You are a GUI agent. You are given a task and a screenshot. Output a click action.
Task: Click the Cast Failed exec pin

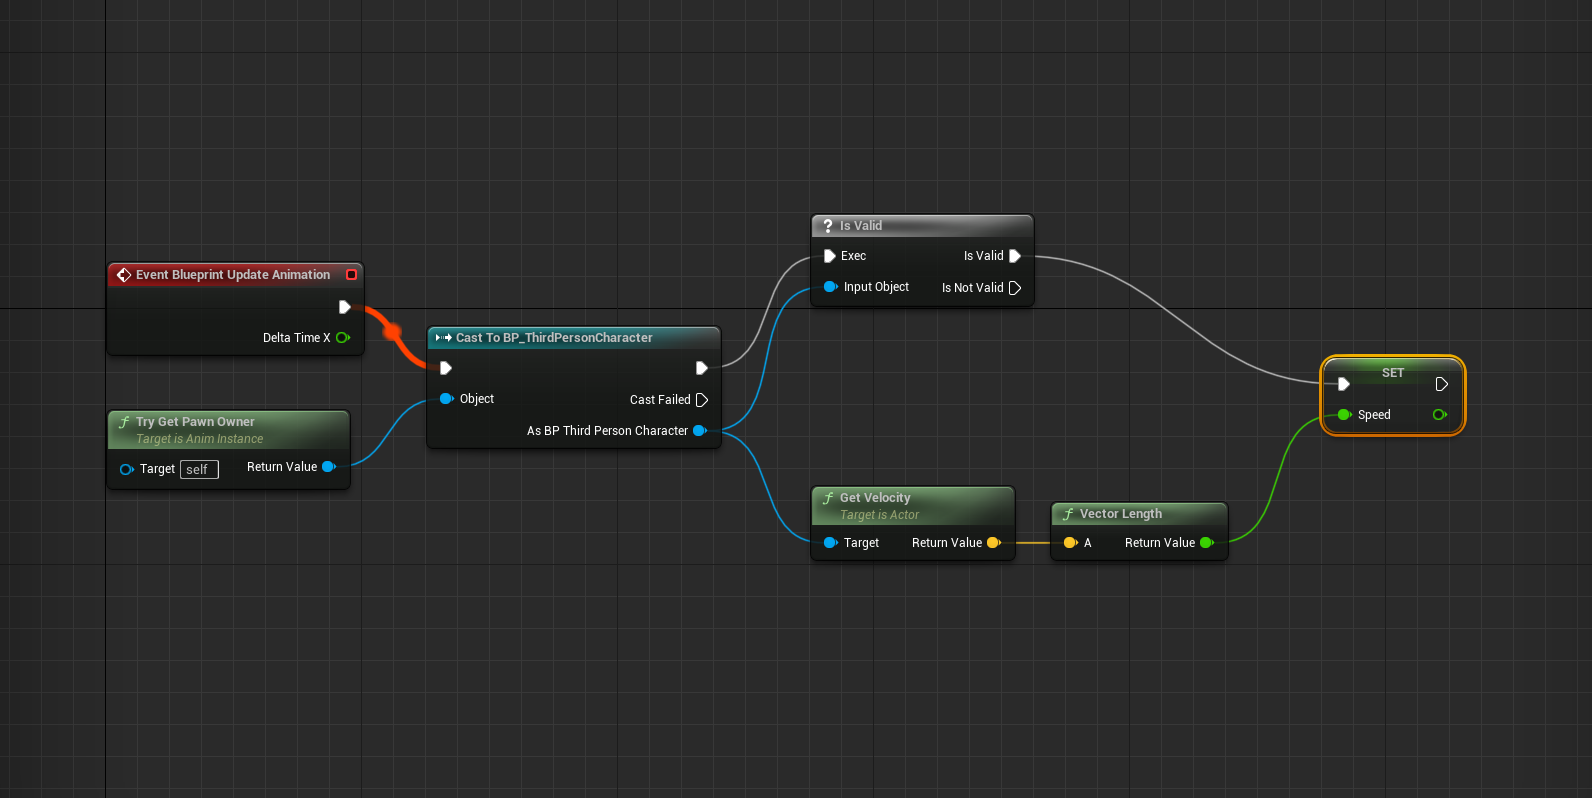(702, 400)
